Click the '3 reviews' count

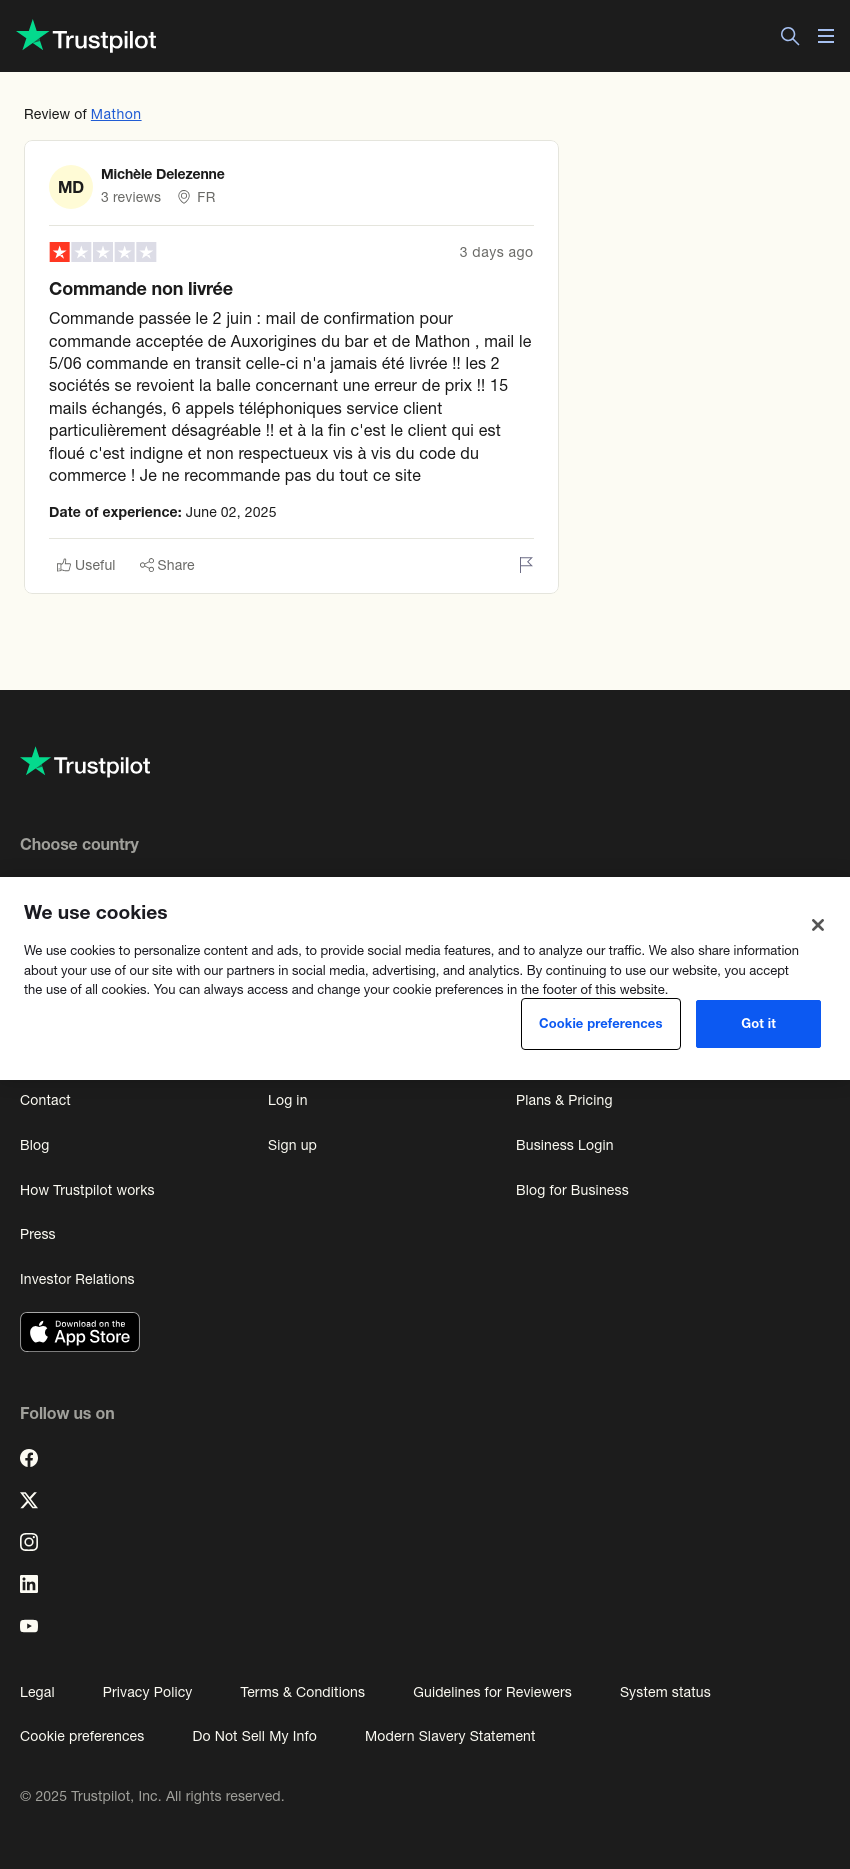click(131, 197)
